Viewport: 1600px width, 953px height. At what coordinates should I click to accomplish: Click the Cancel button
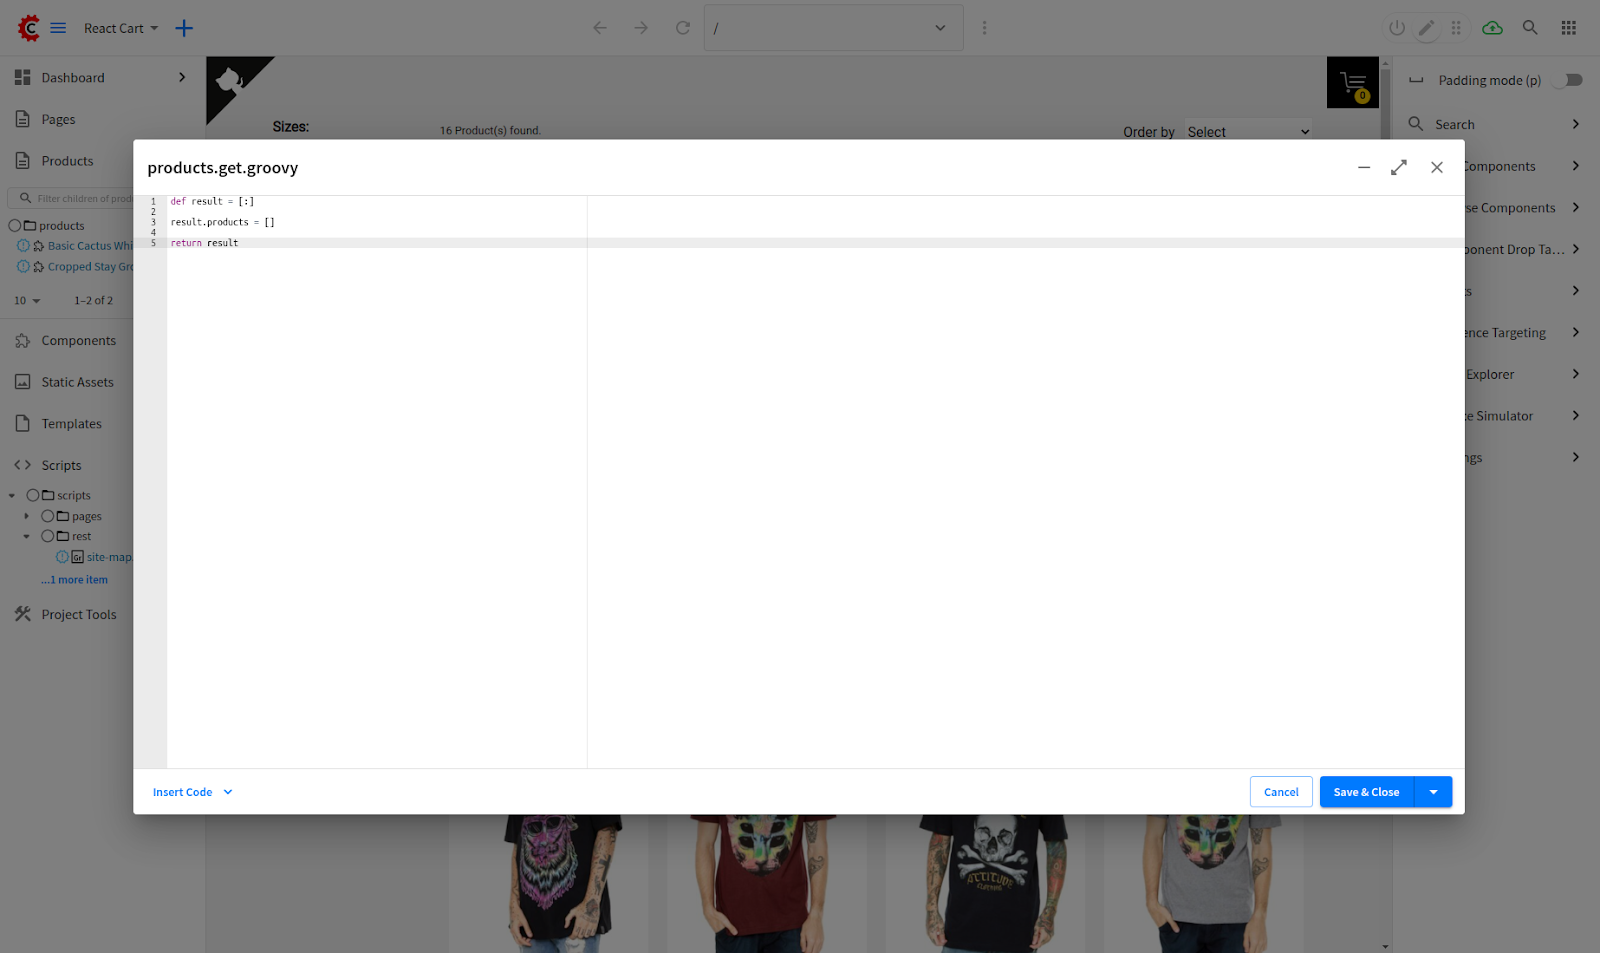1281,792
